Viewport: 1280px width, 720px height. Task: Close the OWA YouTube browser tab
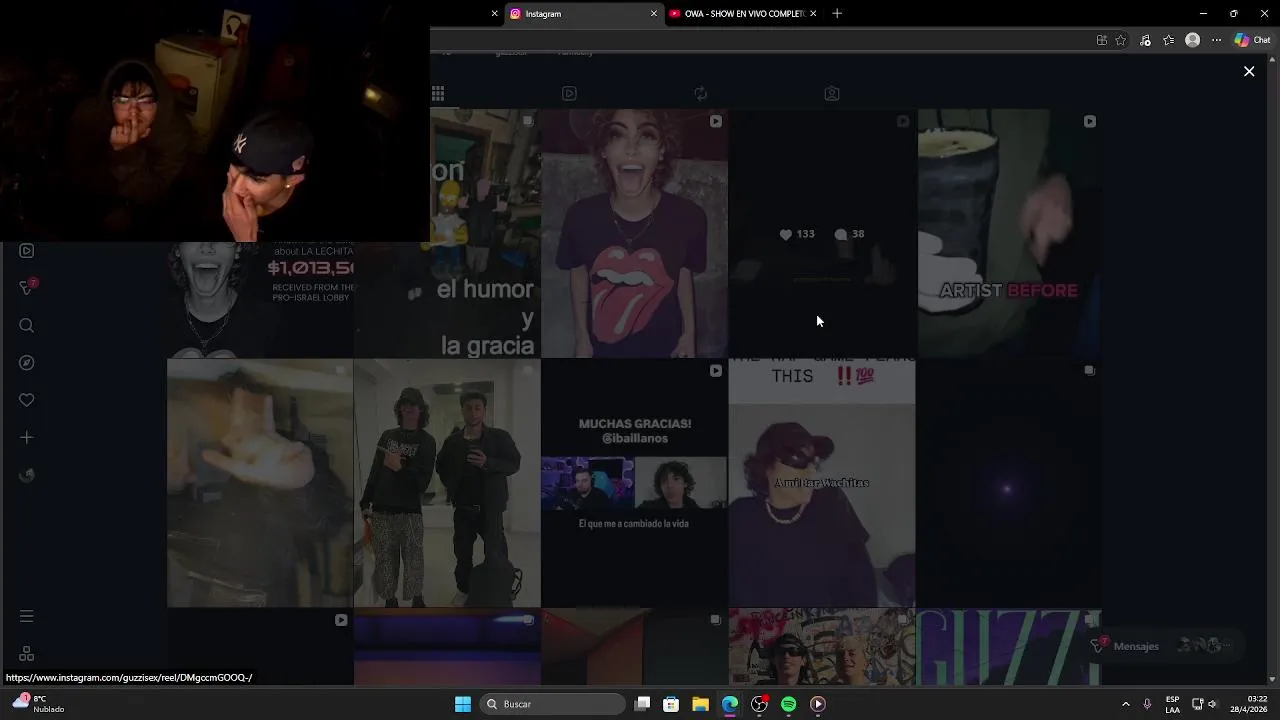coord(813,14)
